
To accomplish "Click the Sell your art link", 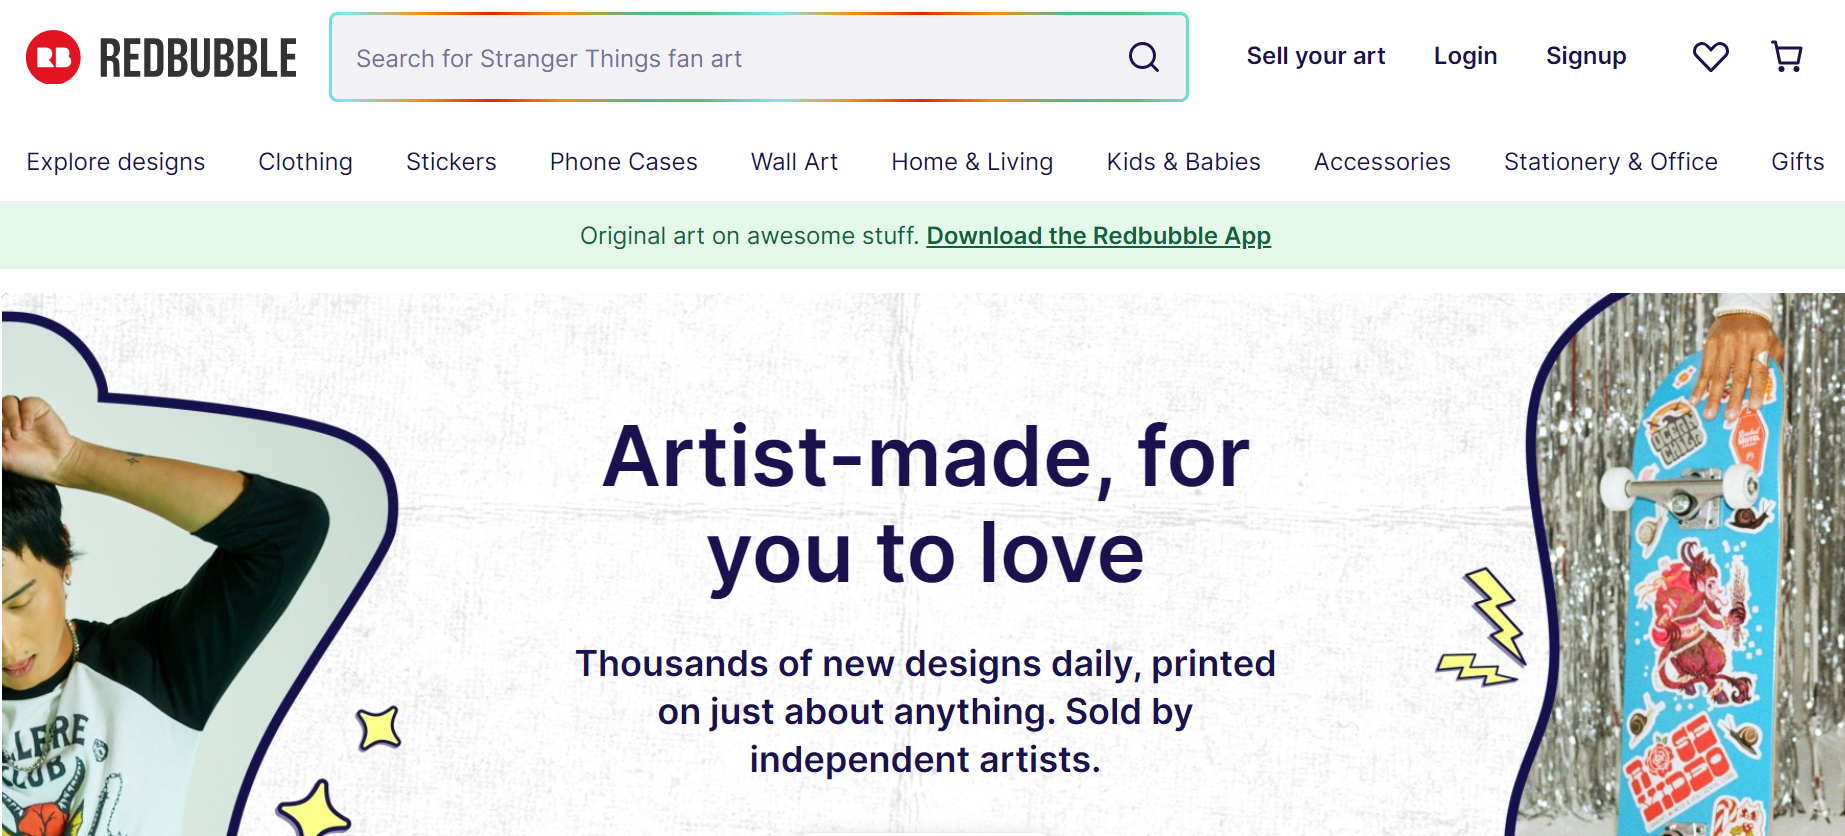I will (x=1315, y=56).
